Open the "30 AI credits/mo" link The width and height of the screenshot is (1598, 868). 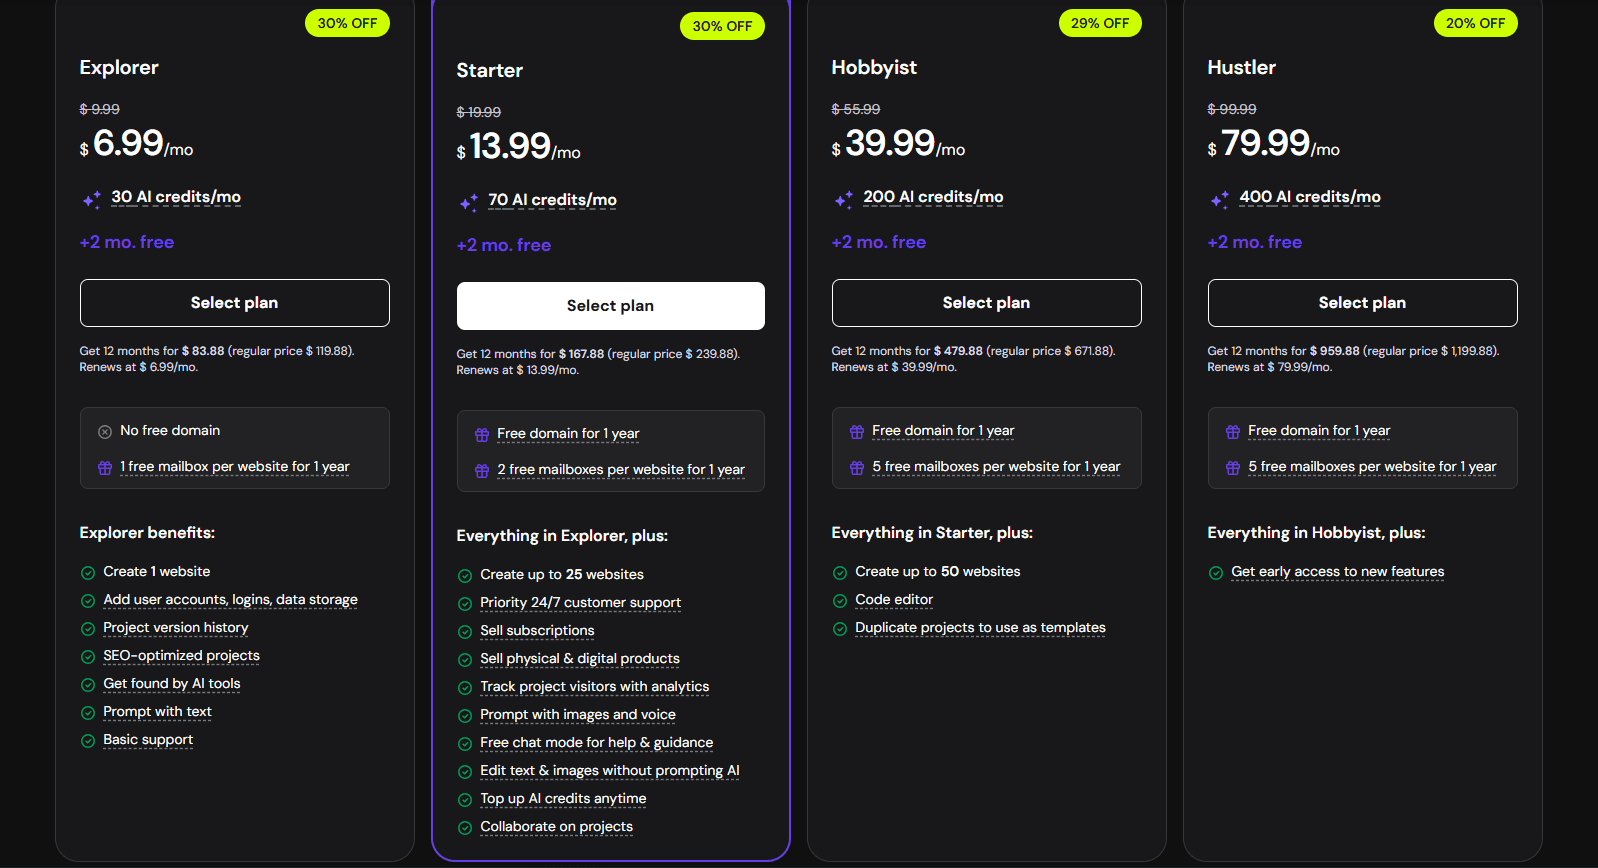coord(176,197)
